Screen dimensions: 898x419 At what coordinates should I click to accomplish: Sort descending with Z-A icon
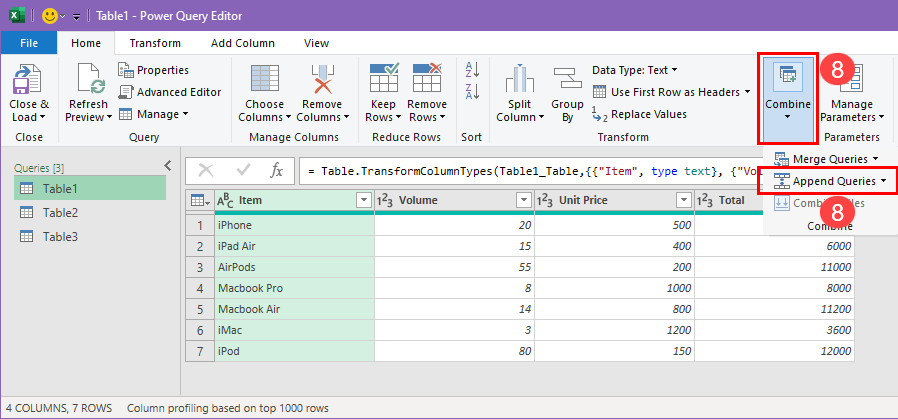click(x=472, y=91)
